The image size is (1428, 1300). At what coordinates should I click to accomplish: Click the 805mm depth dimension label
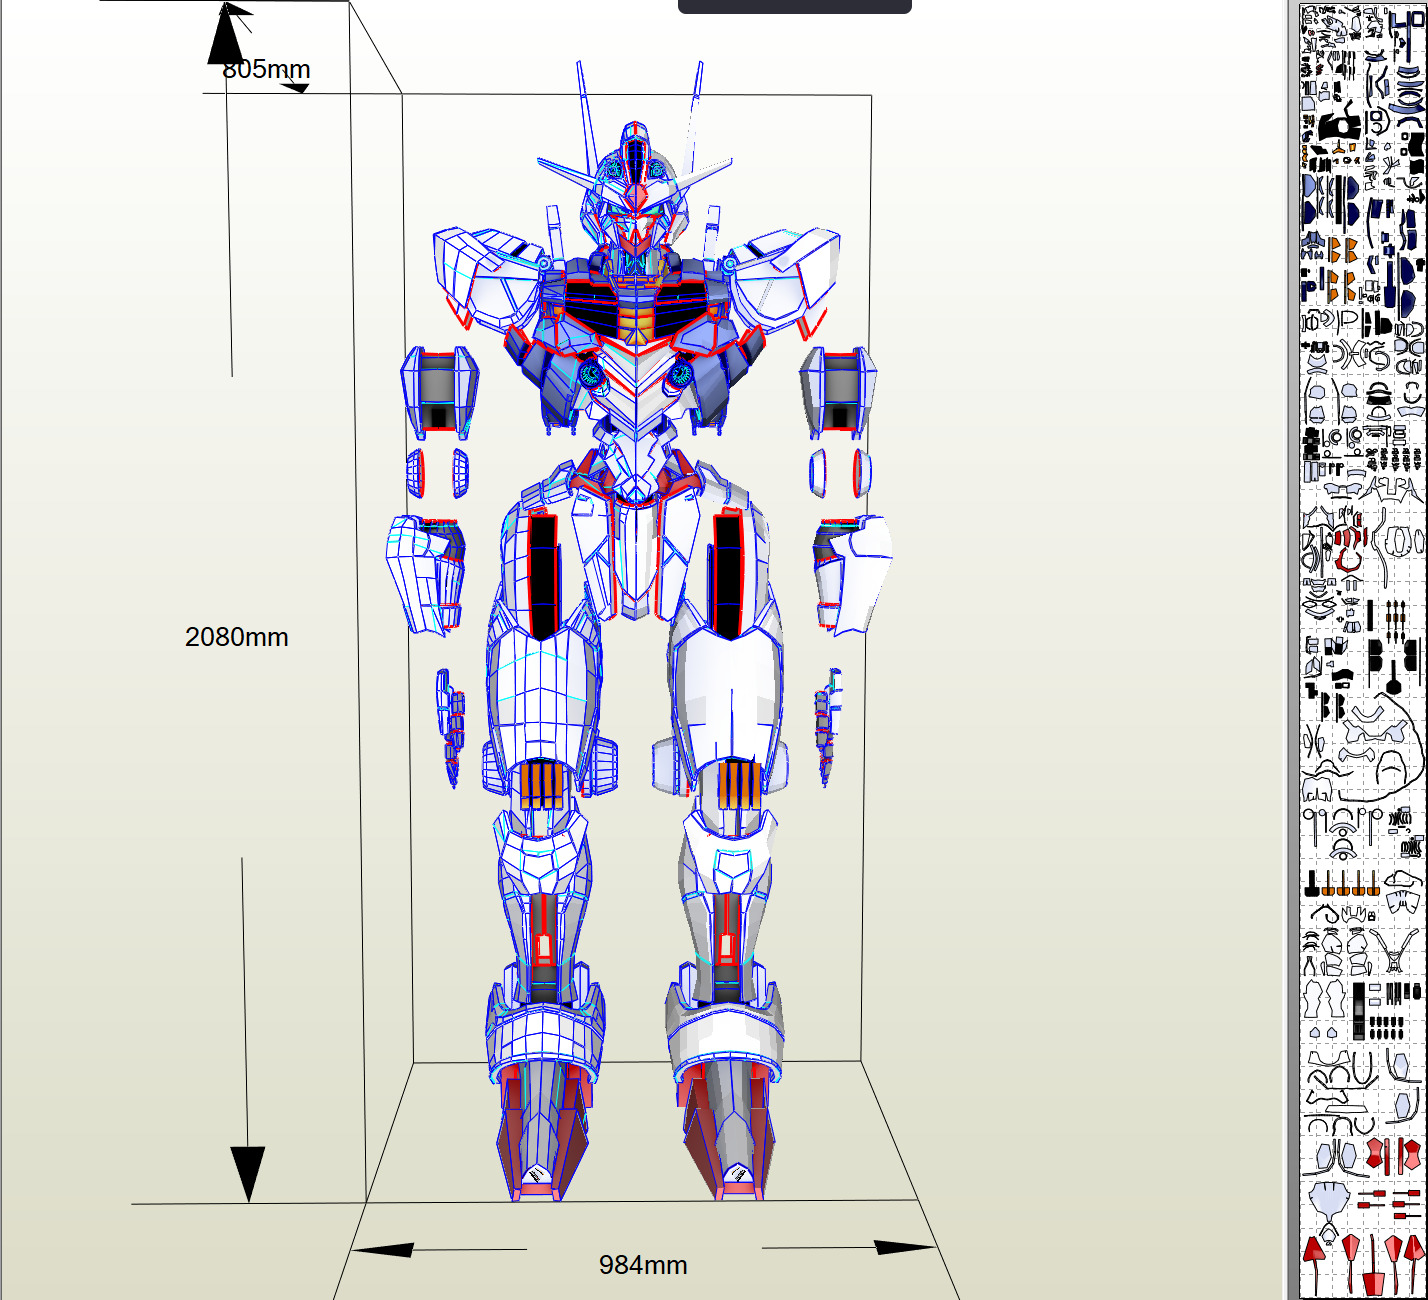266,69
